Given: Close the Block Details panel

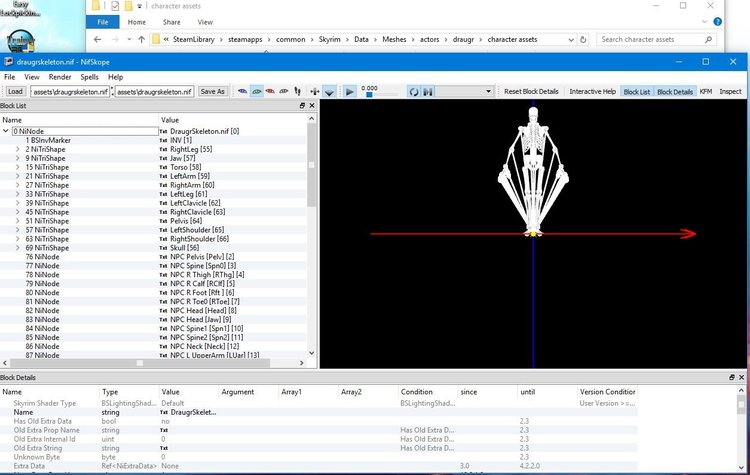Looking at the screenshot, I should click(x=741, y=377).
